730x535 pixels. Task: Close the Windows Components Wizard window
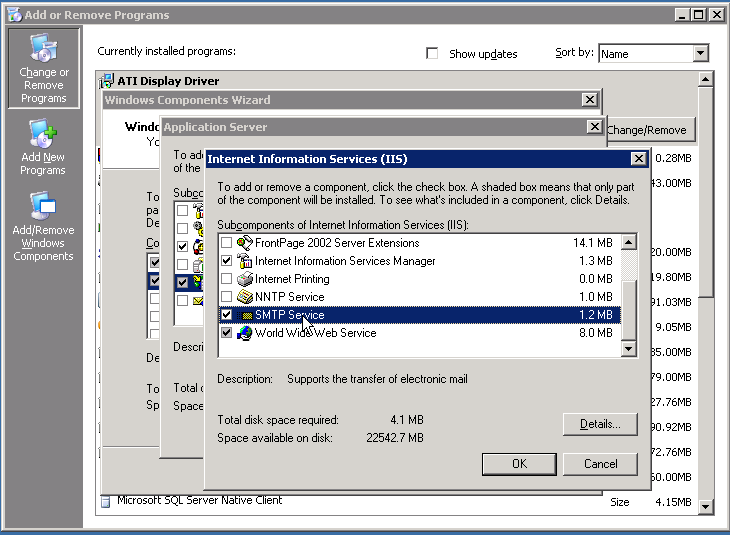[x=590, y=100]
